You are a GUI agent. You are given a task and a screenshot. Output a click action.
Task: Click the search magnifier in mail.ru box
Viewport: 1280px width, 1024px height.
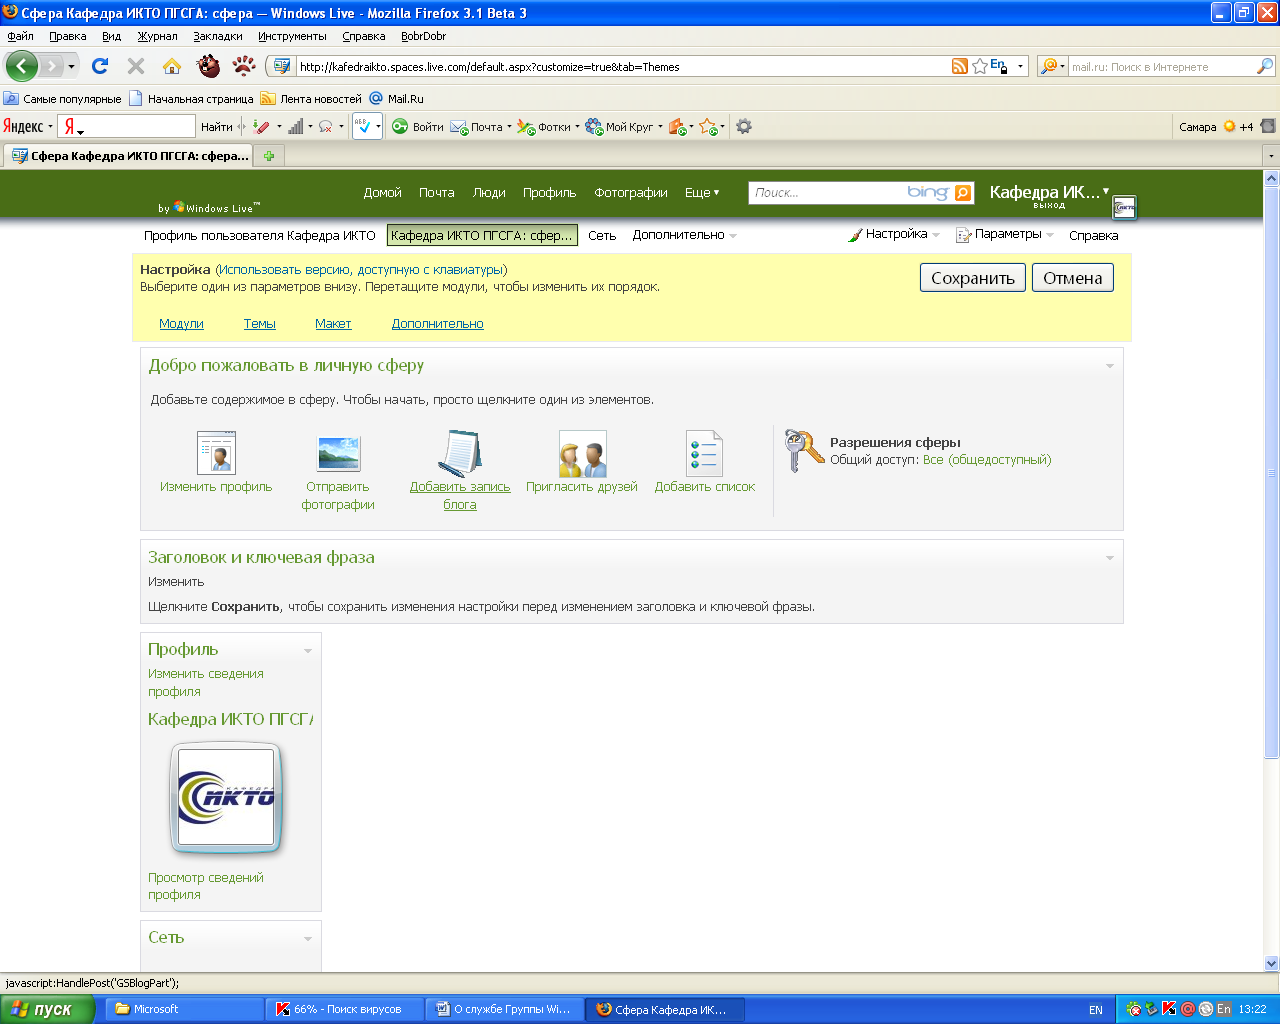click(1265, 66)
